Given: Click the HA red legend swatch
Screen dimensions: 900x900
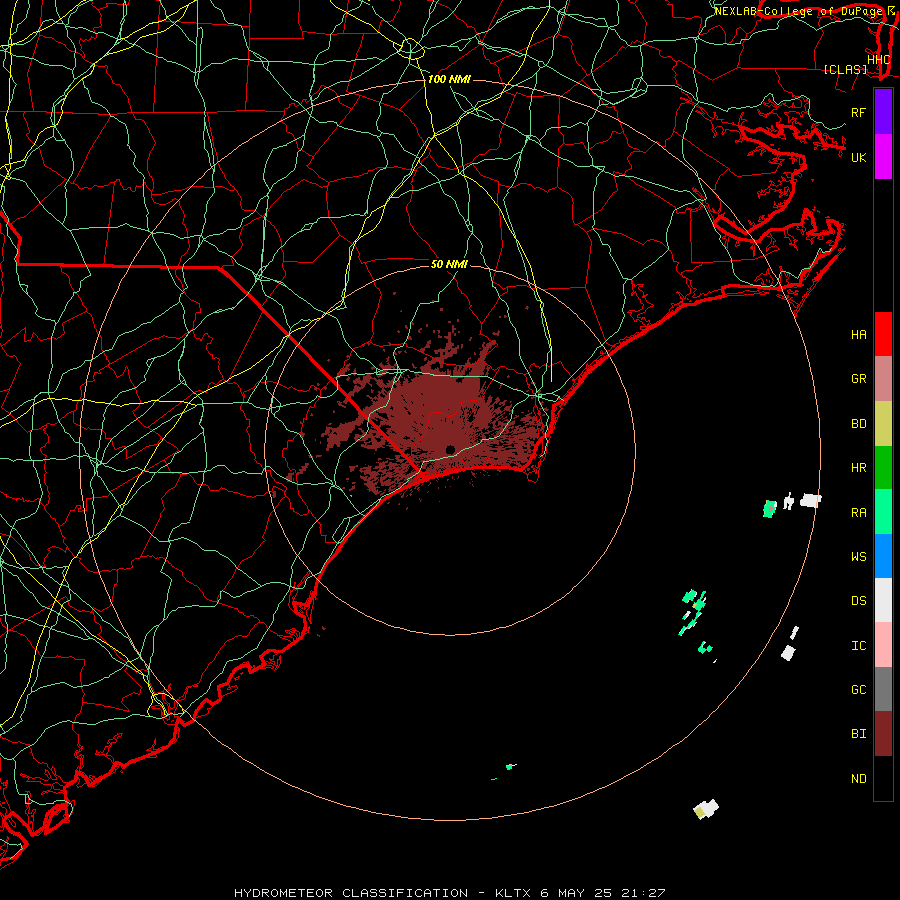Looking at the screenshot, I should coord(883,334).
